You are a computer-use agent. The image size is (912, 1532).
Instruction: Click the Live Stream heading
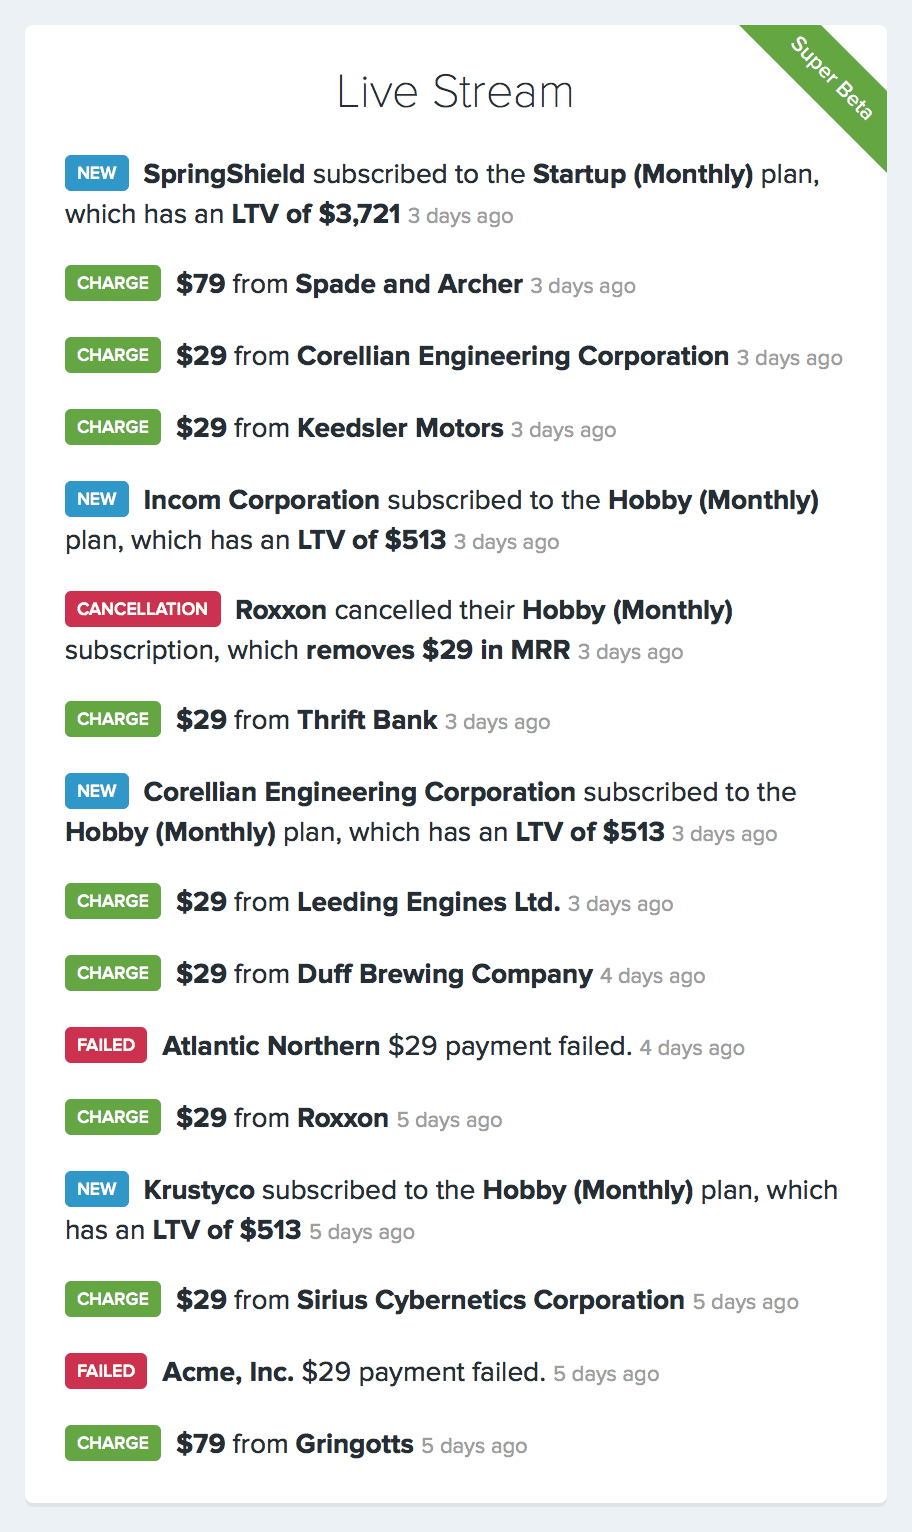tap(455, 92)
